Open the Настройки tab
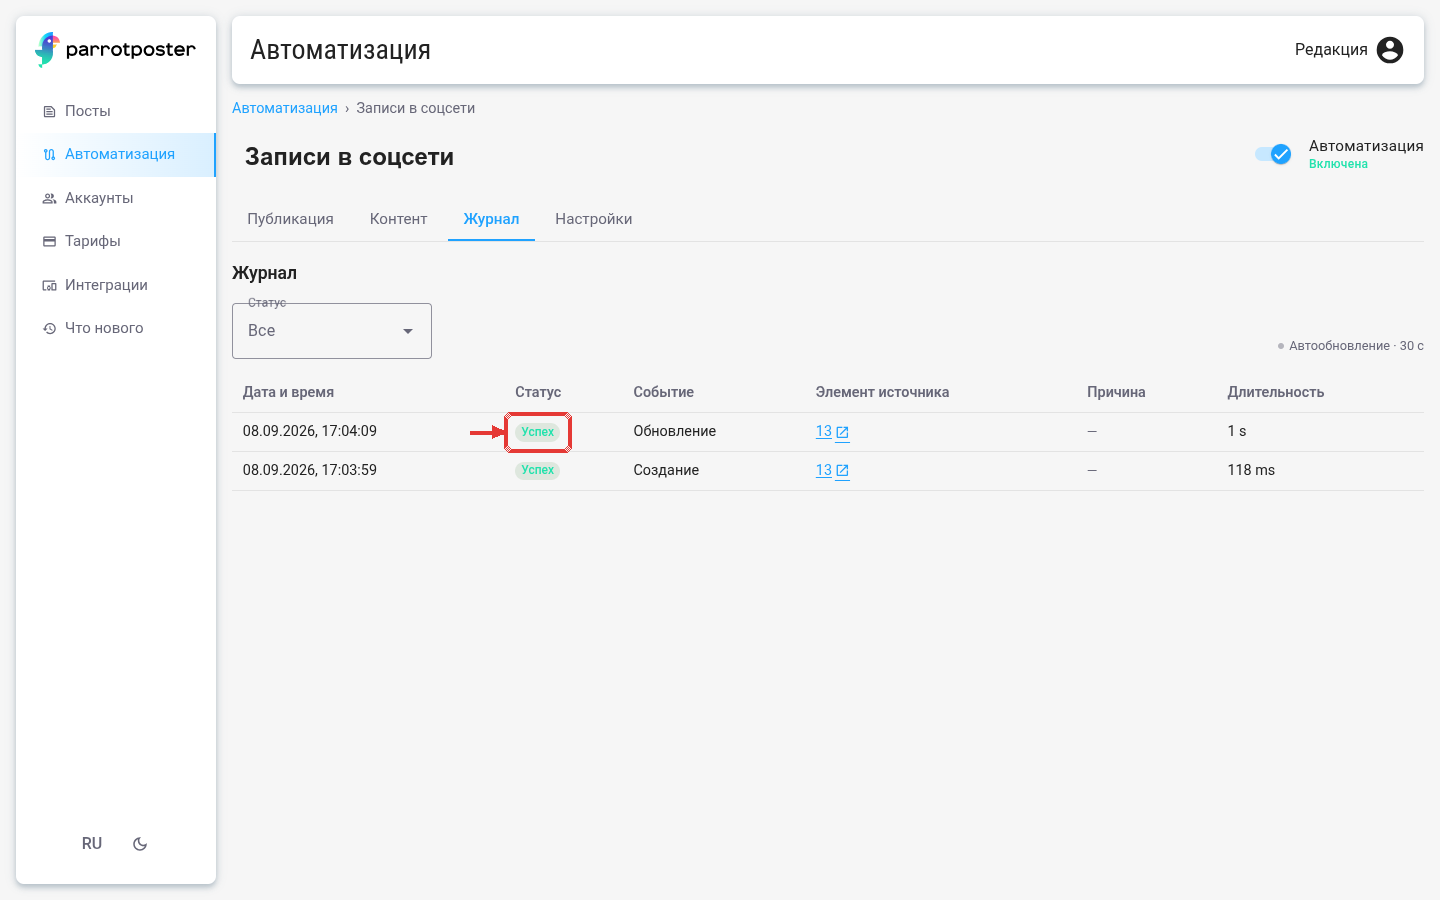The width and height of the screenshot is (1440, 900). [x=594, y=219]
